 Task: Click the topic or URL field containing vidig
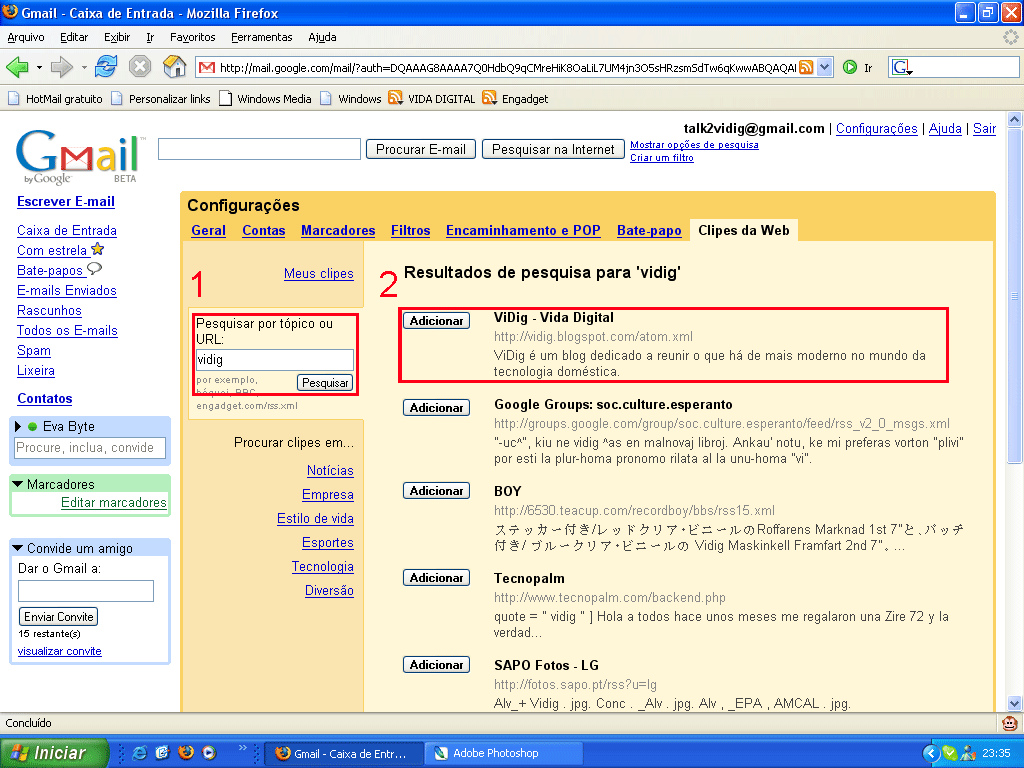coord(275,360)
